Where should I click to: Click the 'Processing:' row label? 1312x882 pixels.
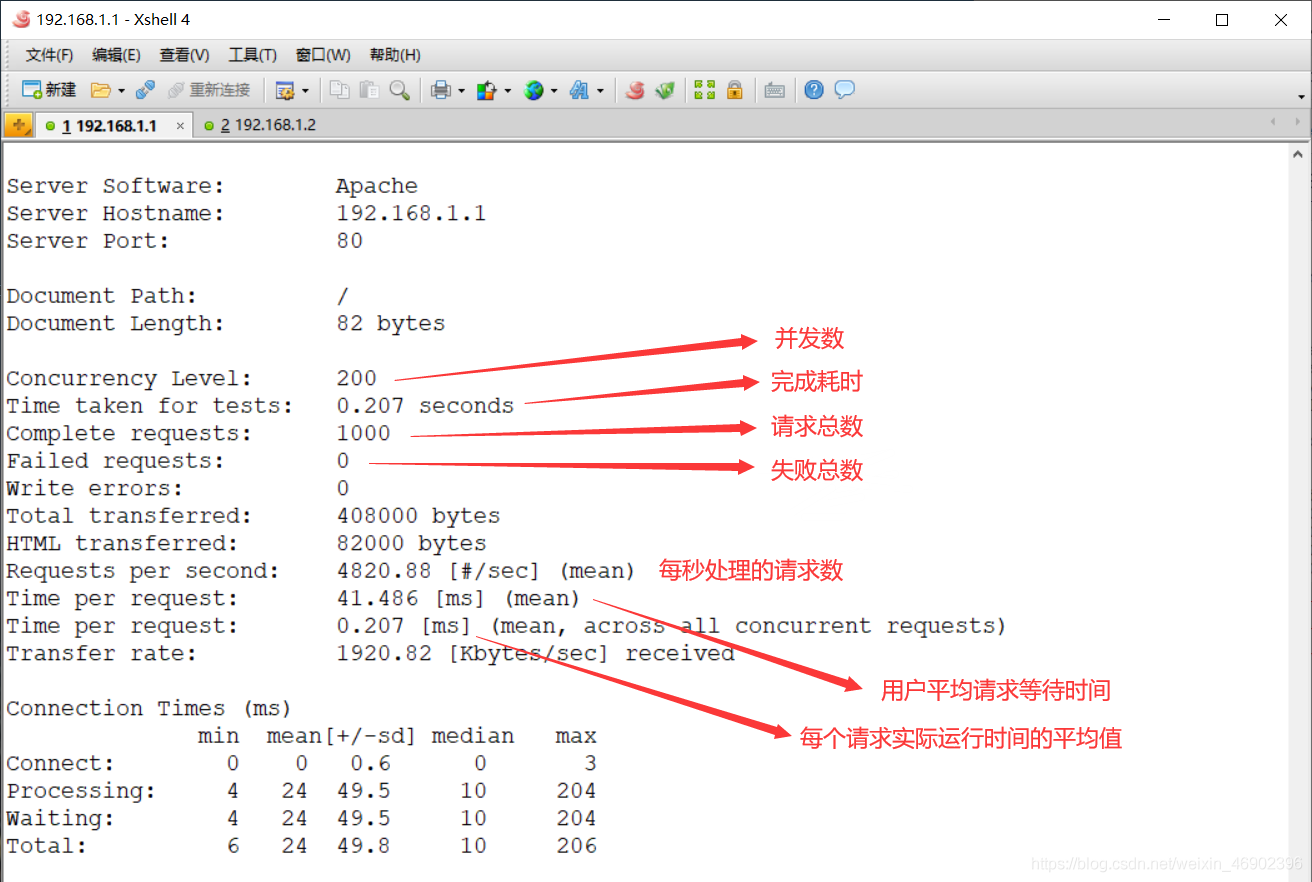point(81,791)
